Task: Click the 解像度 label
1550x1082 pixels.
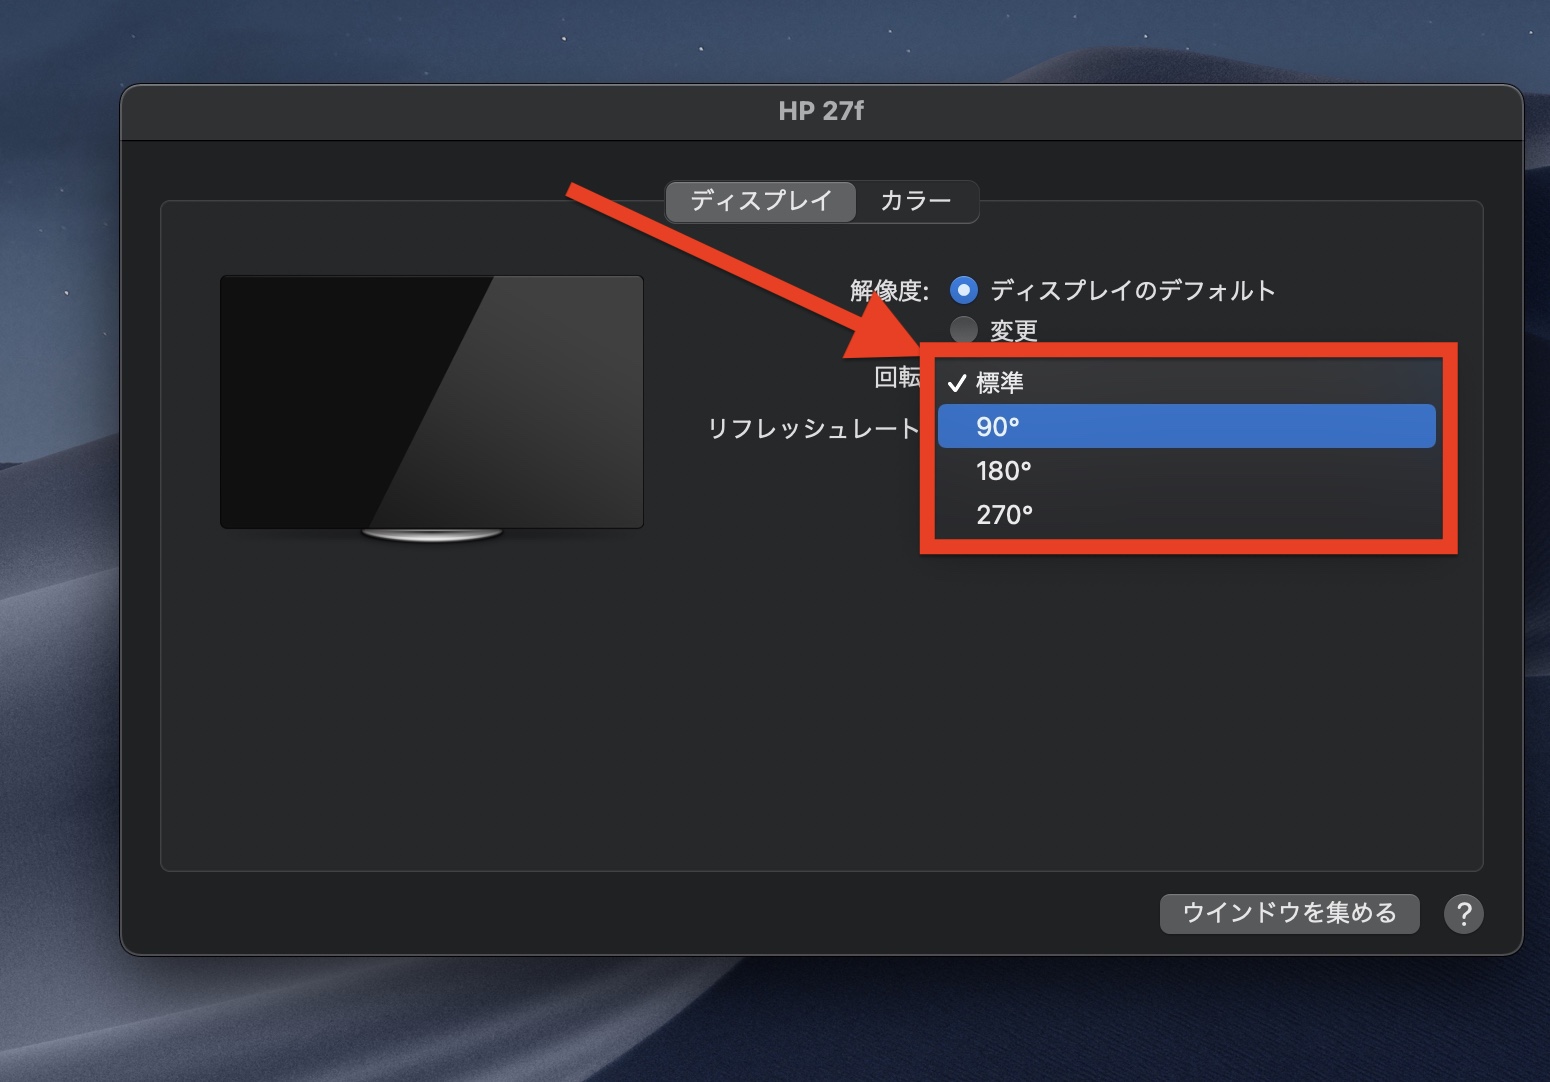Action: pyautogui.click(x=888, y=290)
